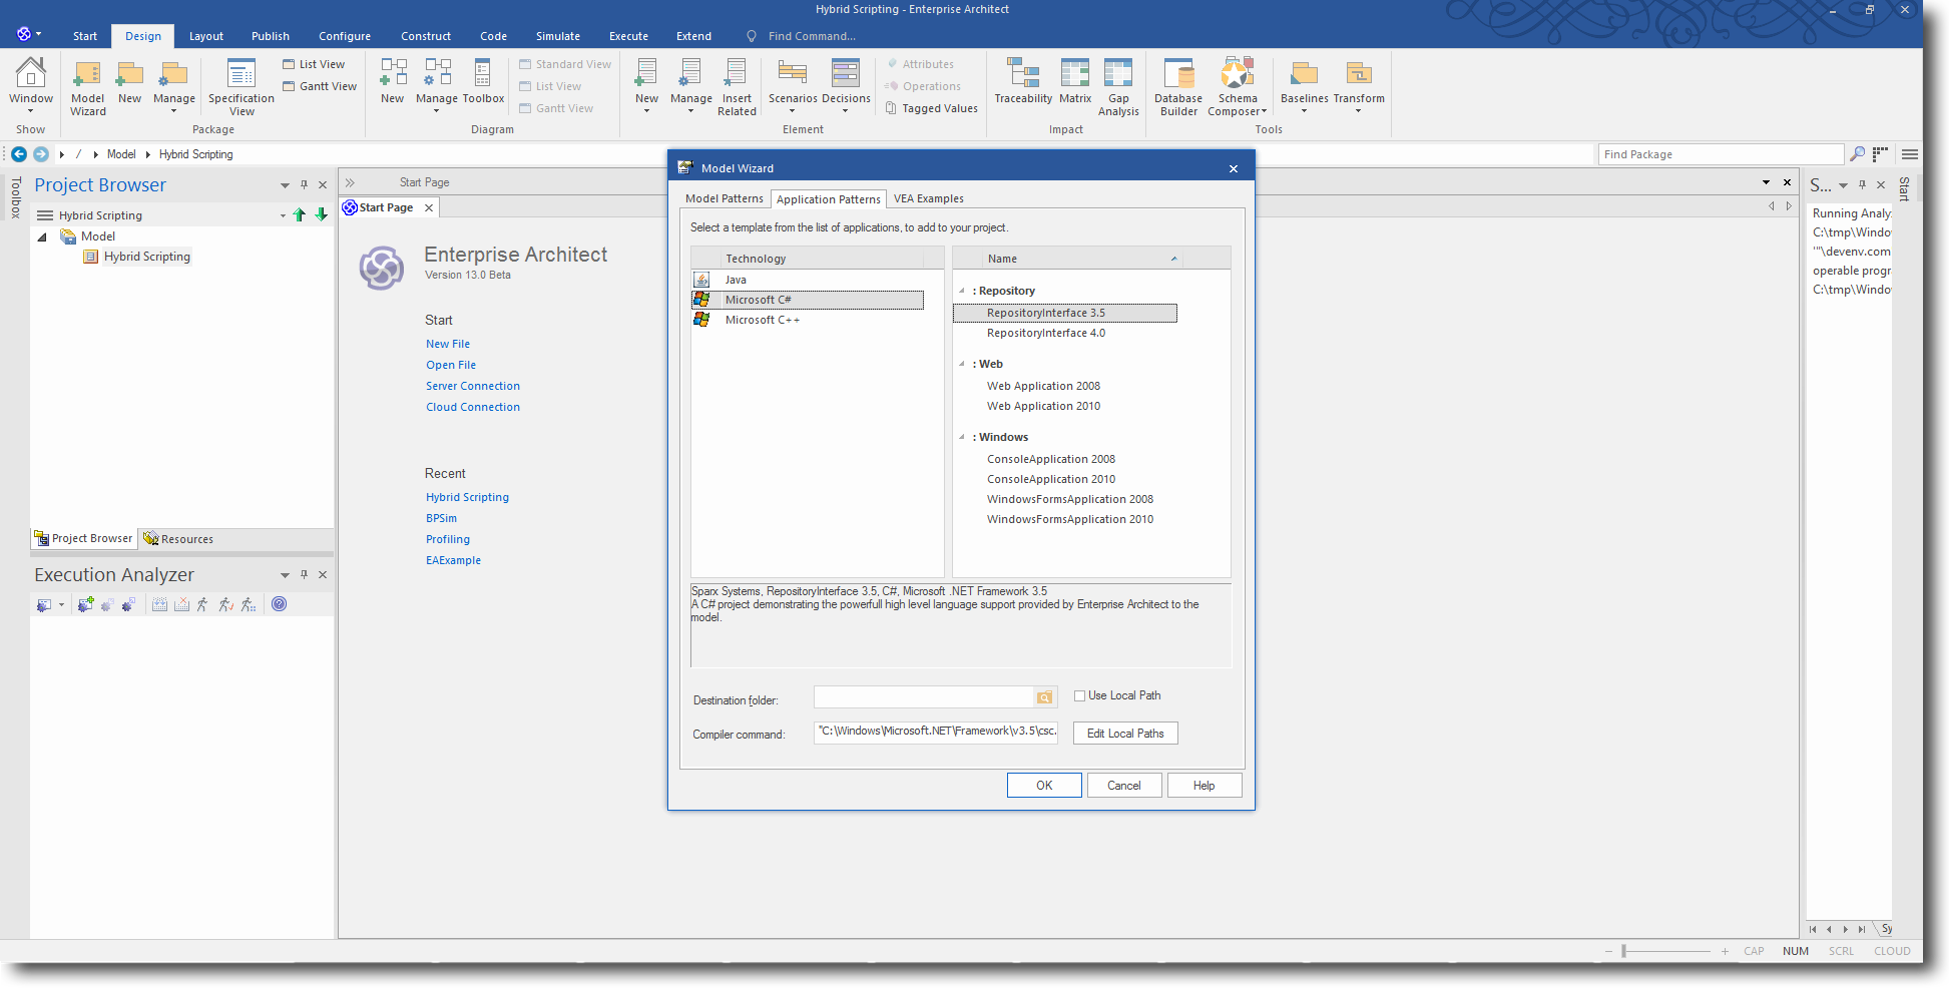The image size is (1949, 992).
Task: Collapse the Model tree node
Action: [x=42, y=237]
